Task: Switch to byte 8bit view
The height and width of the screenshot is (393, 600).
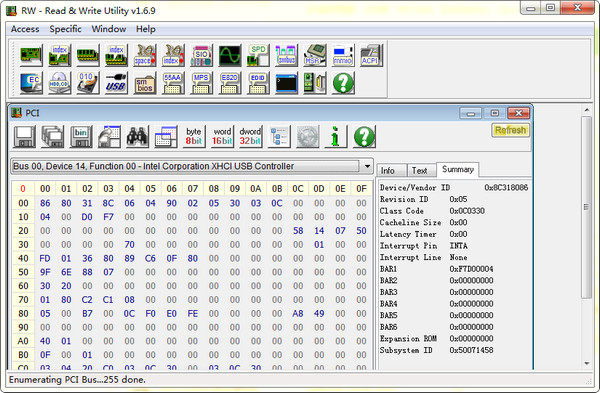Action: pos(194,137)
